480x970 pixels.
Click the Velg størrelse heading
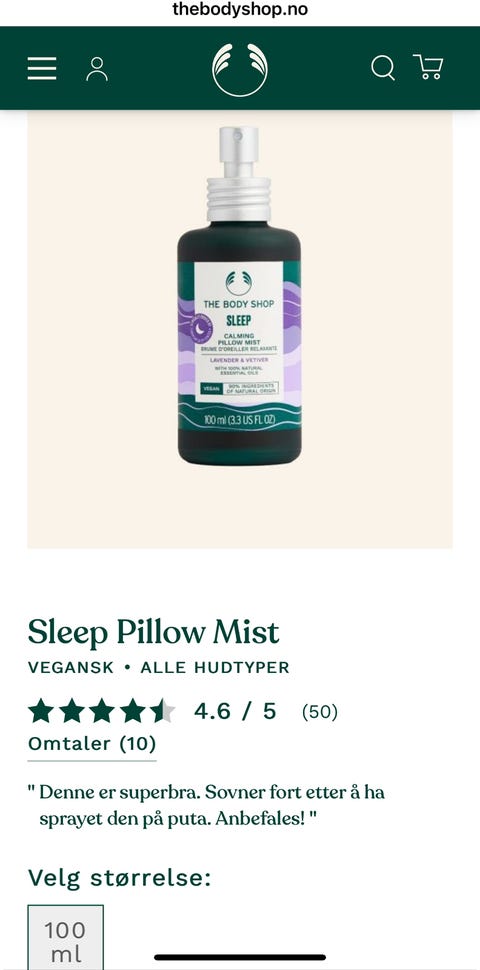pos(119,878)
